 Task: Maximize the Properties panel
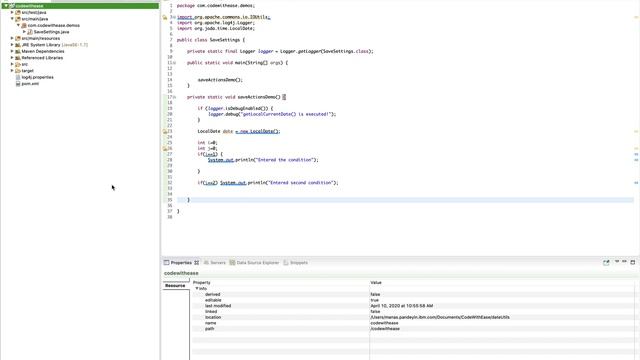633,262
